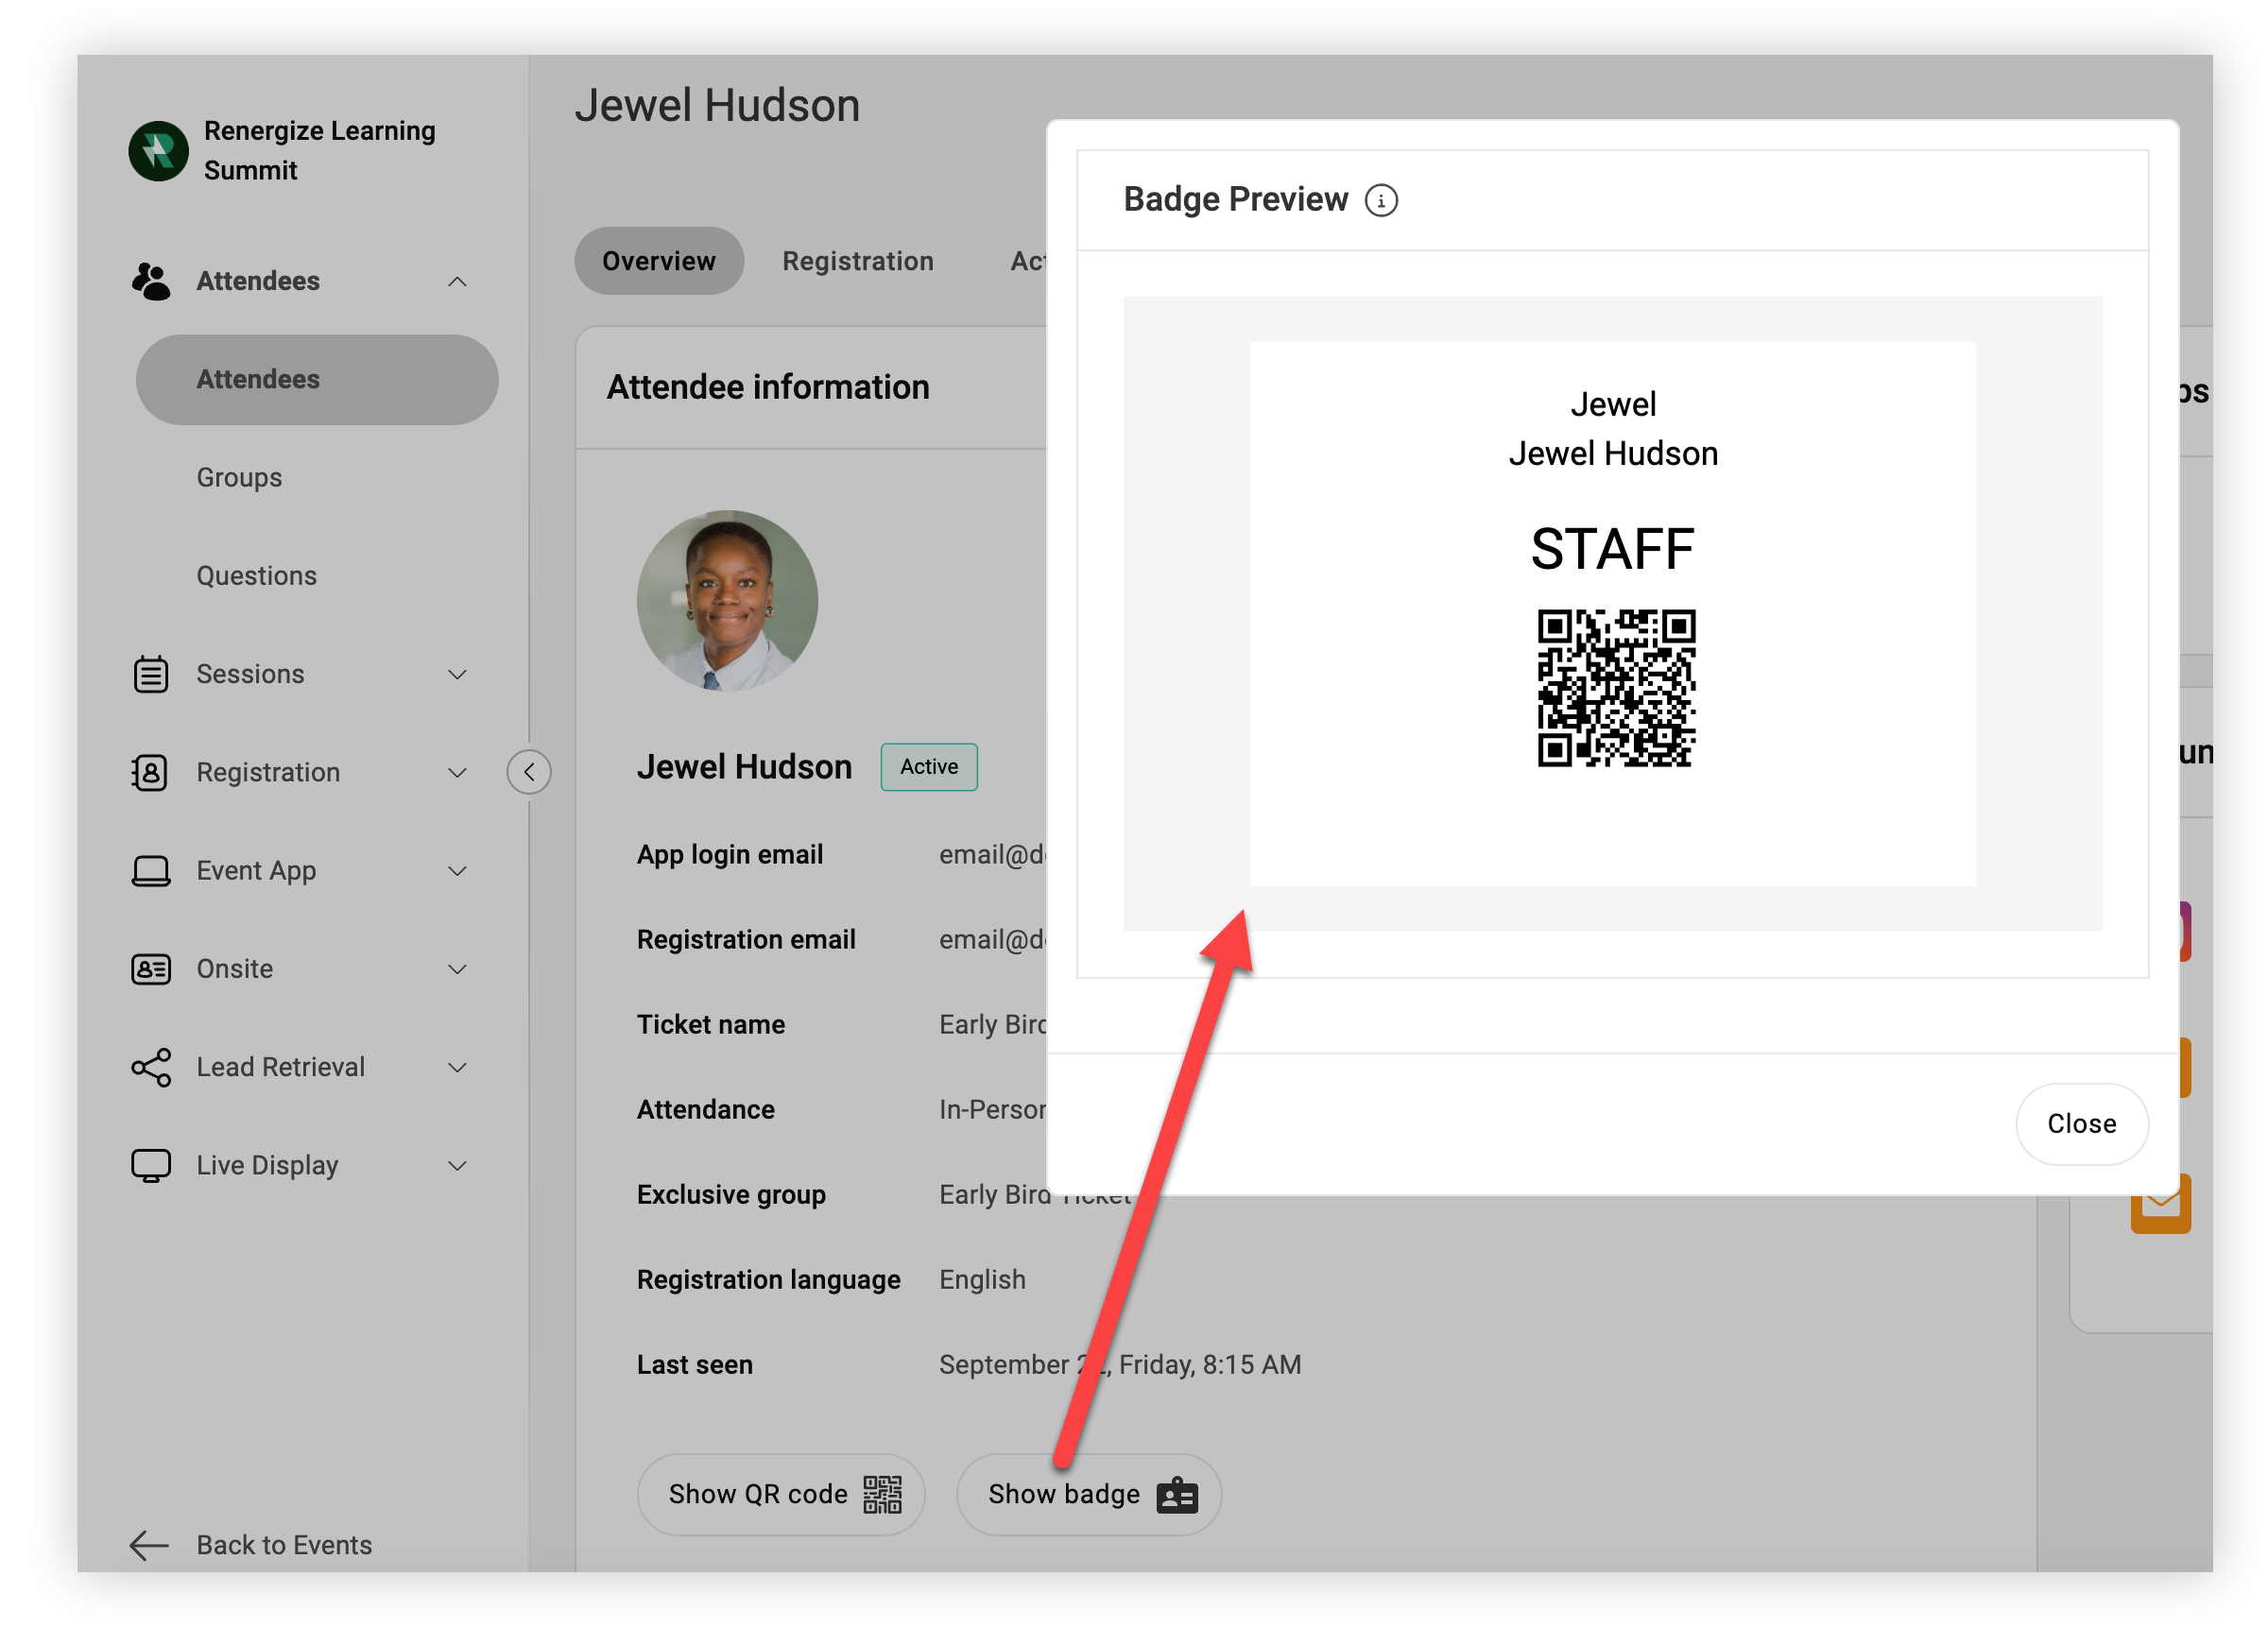Click Jewel Hudson full name on badge
Image resolution: width=2268 pixels, height=1627 pixels.
[1613, 453]
